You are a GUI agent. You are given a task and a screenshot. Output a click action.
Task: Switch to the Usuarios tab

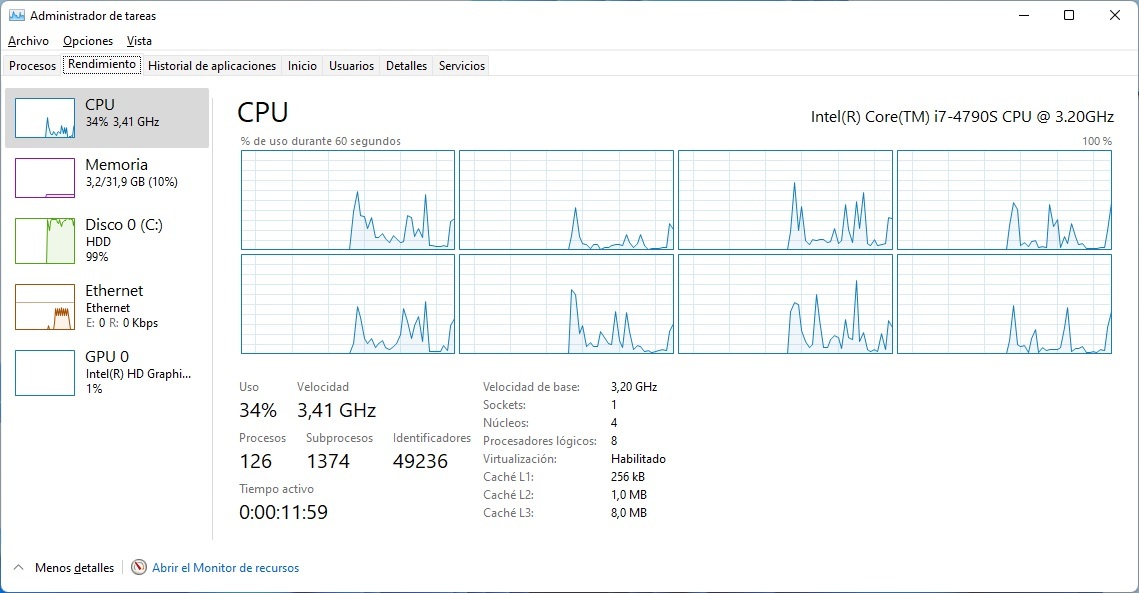(351, 66)
